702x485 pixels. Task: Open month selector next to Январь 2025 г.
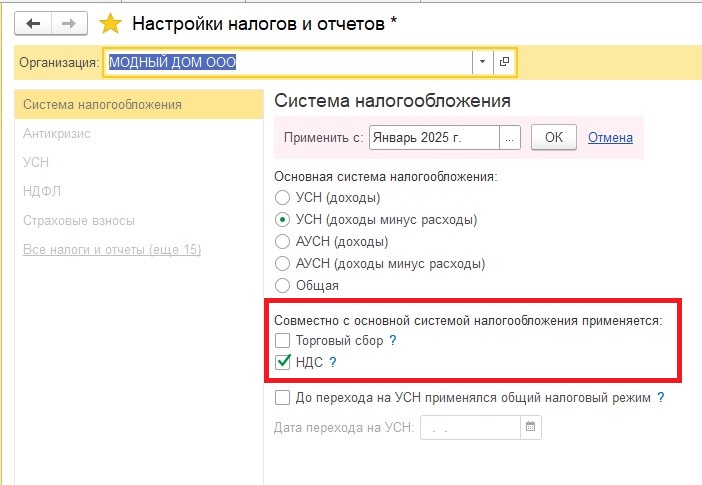(509, 137)
